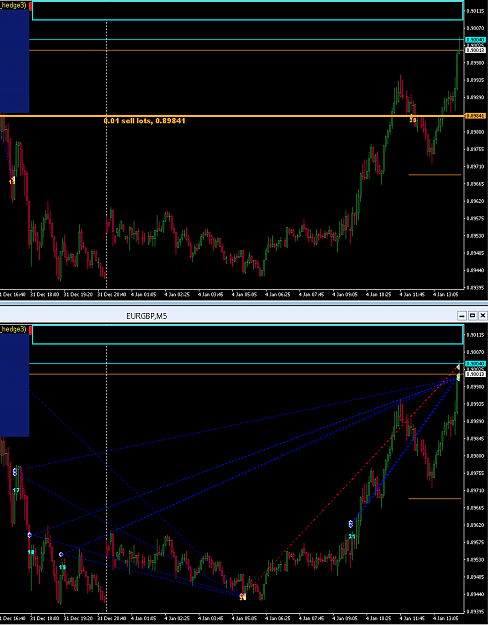Click the blue entry arrow above marker 19
Image resolution: width=488 pixels, height=625 pixels.
[61, 554]
